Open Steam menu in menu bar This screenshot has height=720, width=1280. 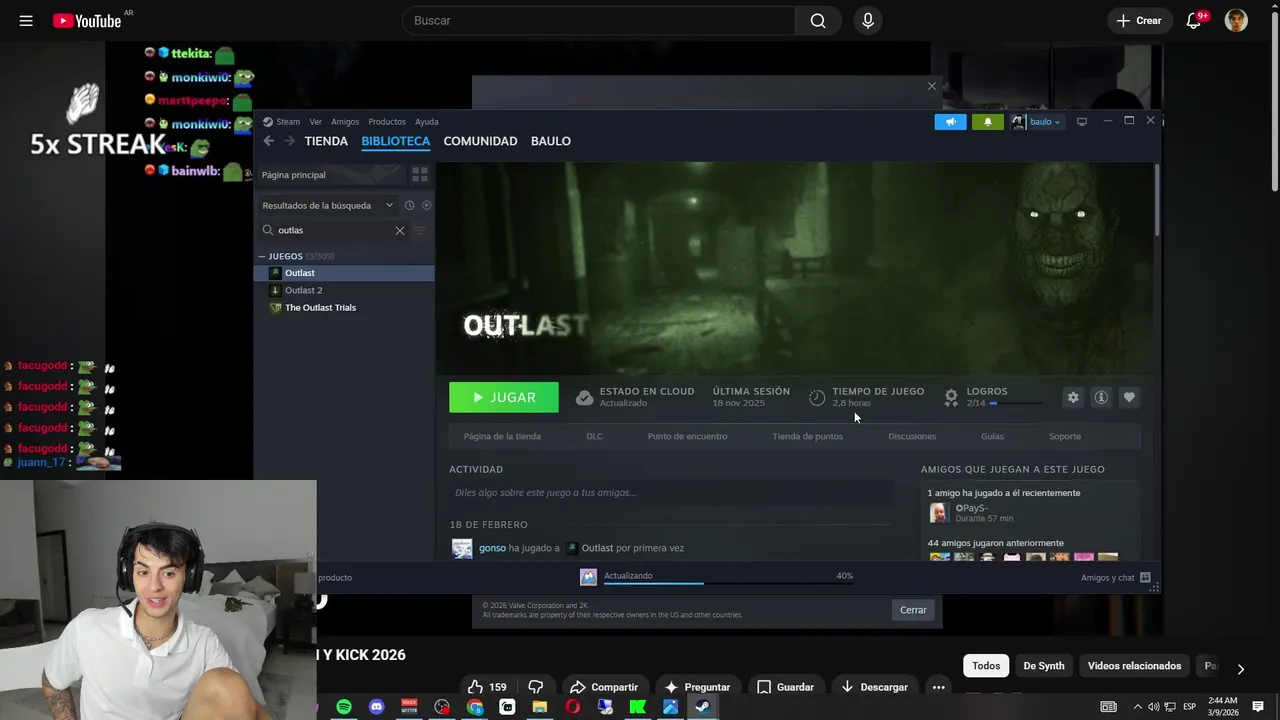[288, 122]
